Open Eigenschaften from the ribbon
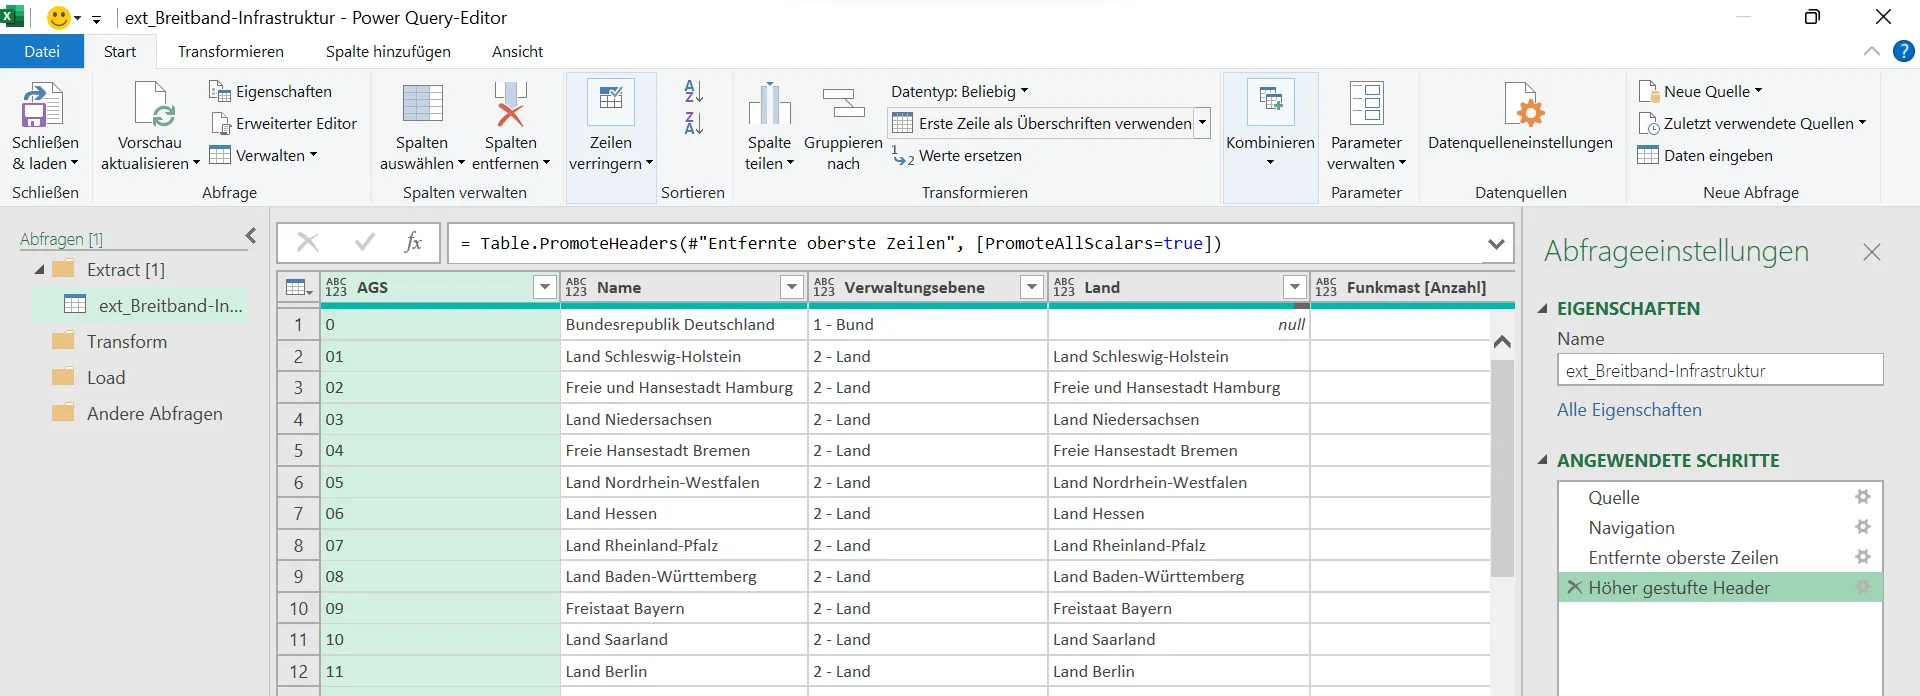Viewport: 1920px width, 696px height. tap(270, 91)
